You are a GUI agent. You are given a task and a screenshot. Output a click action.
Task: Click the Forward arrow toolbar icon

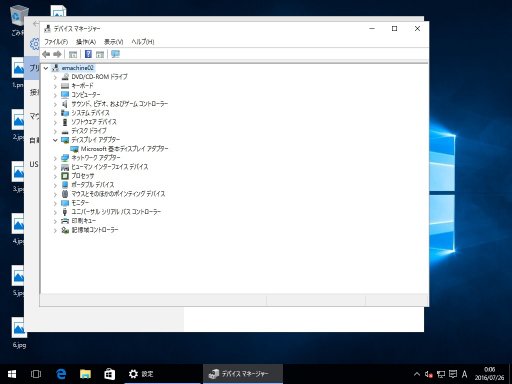[57, 54]
